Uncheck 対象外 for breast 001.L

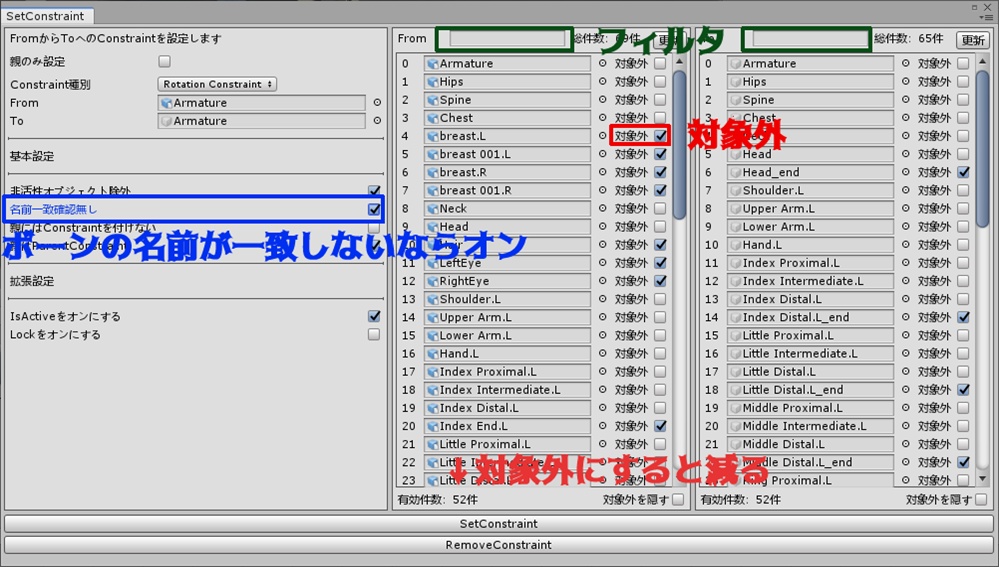click(x=660, y=154)
